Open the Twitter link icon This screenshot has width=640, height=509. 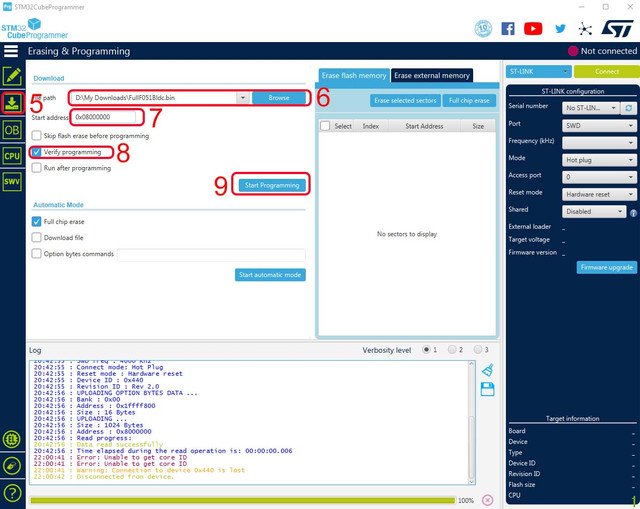pos(560,29)
